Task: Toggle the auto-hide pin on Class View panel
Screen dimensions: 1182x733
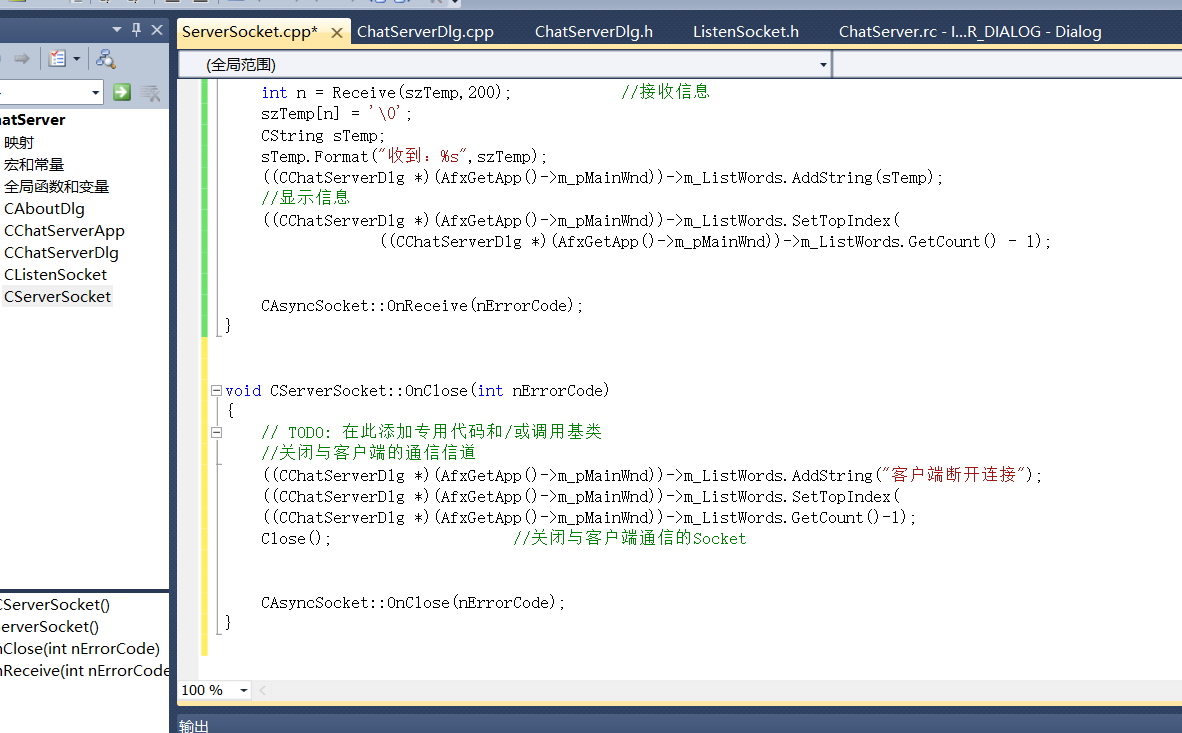Action: coord(137,30)
